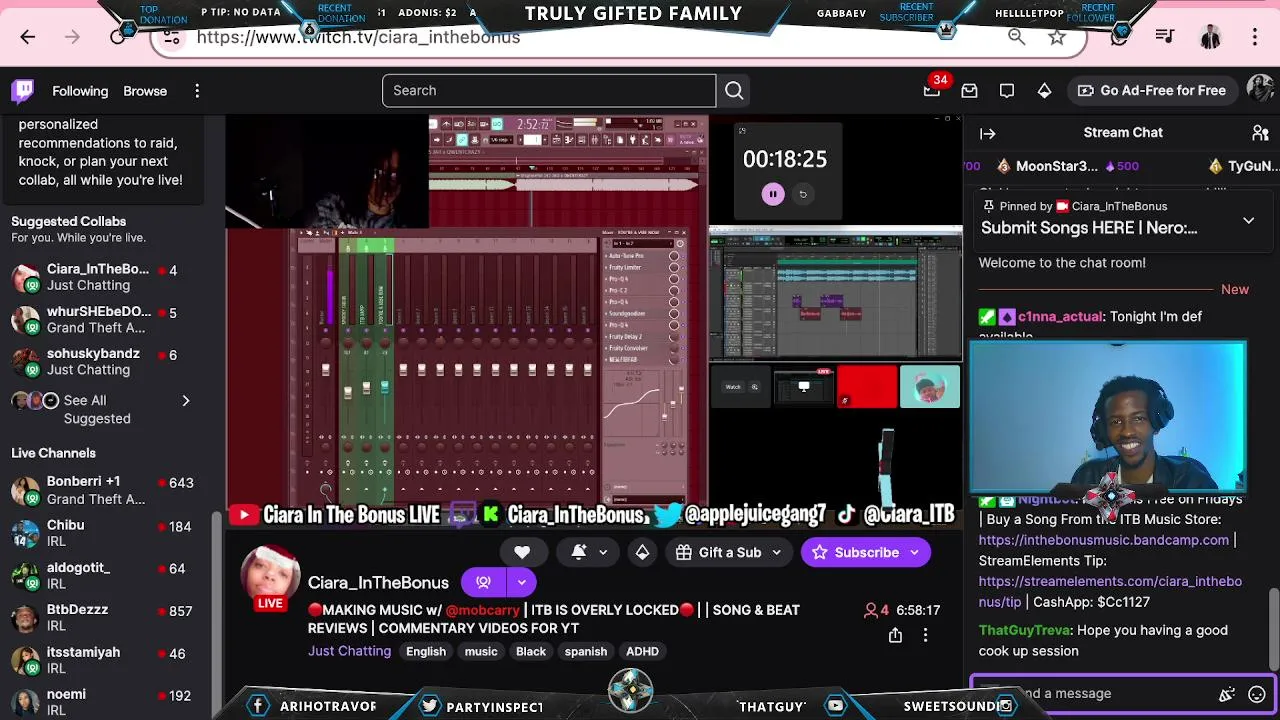Open noemi live channel

(x=100, y=702)
